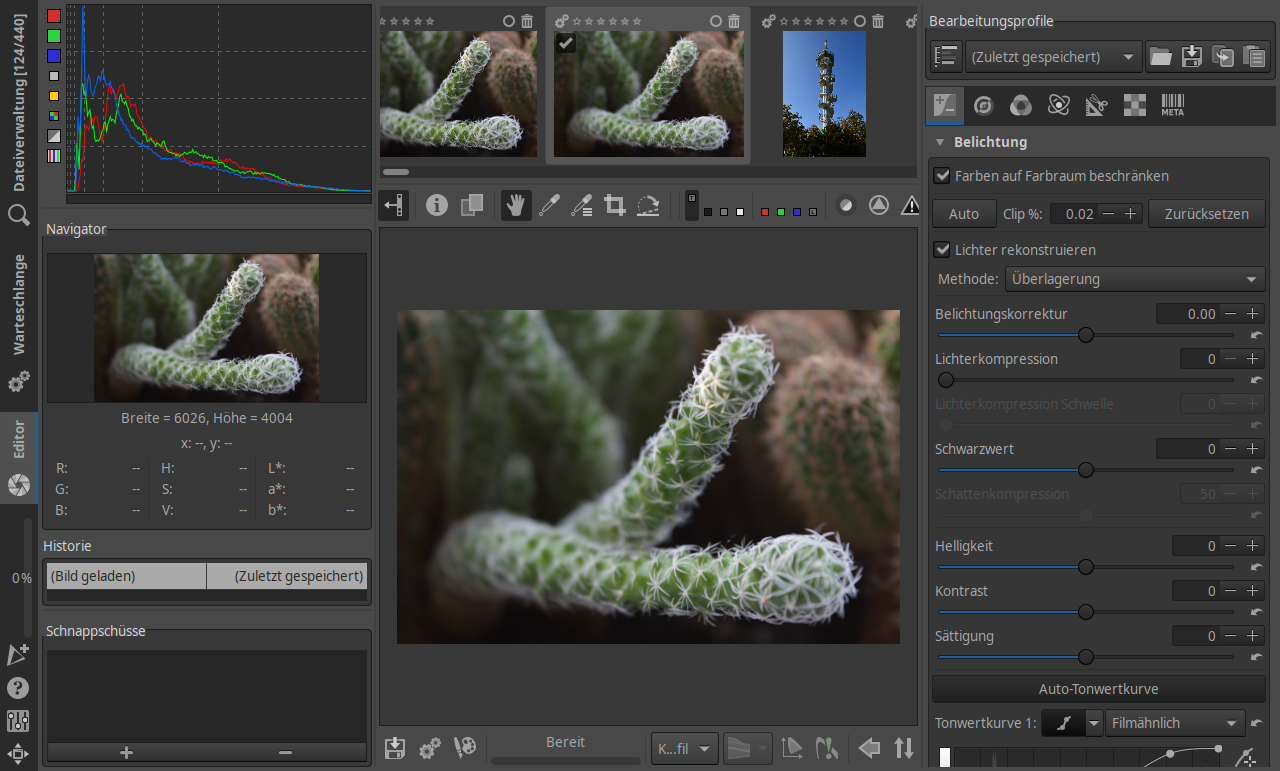Open the Raw tools tab
1280x771 pixels.
tap(1135, 105)
